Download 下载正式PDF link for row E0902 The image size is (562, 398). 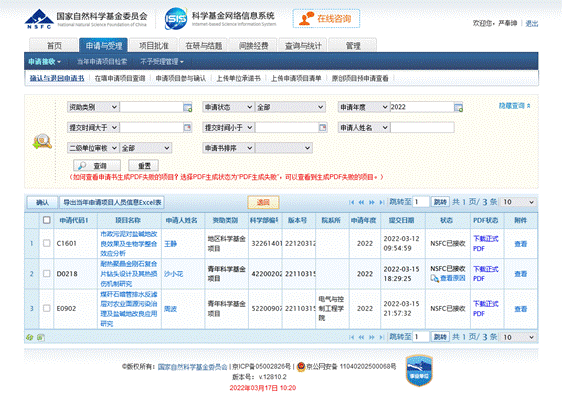tap(486, 308)
